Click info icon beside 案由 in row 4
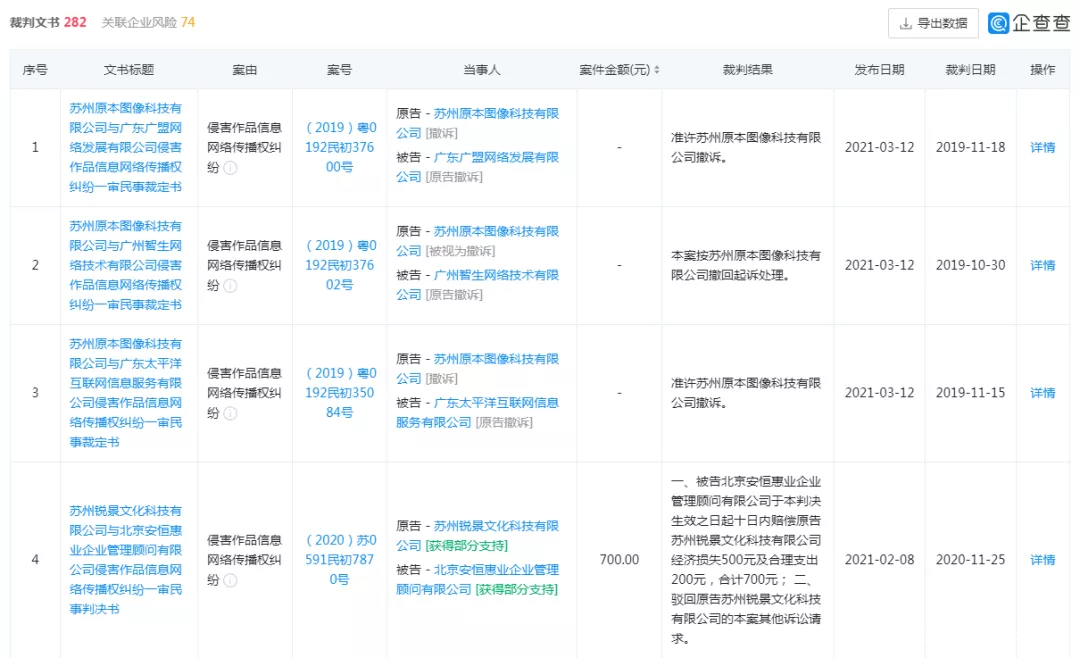This screenshot has width=1080, height=658. 230,580
